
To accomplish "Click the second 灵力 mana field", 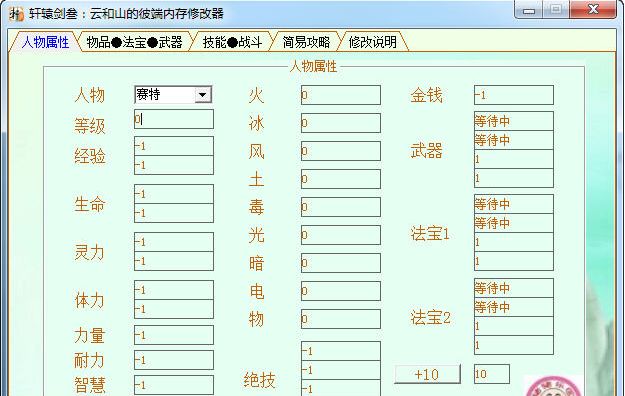I will [x=174, y=261].
